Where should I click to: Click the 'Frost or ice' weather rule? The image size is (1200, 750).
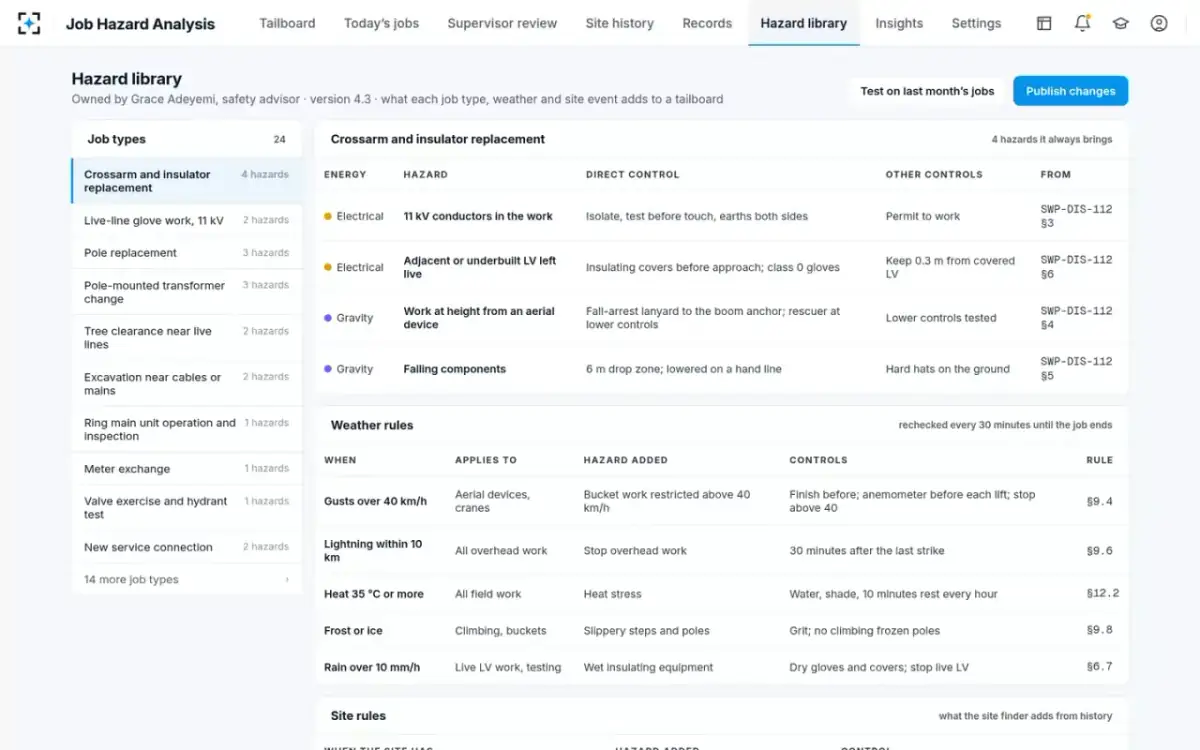(353, 631)
